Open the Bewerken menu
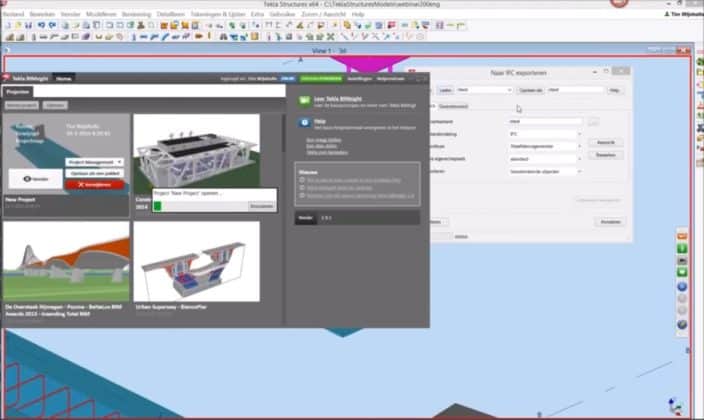The image size is (704, 420). (x=42, y=14)
